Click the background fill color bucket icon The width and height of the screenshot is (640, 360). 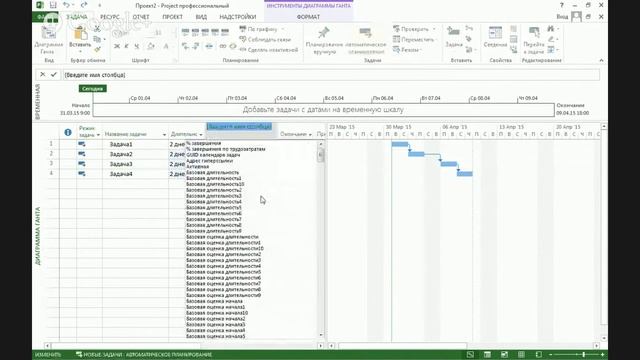(151, 46)
